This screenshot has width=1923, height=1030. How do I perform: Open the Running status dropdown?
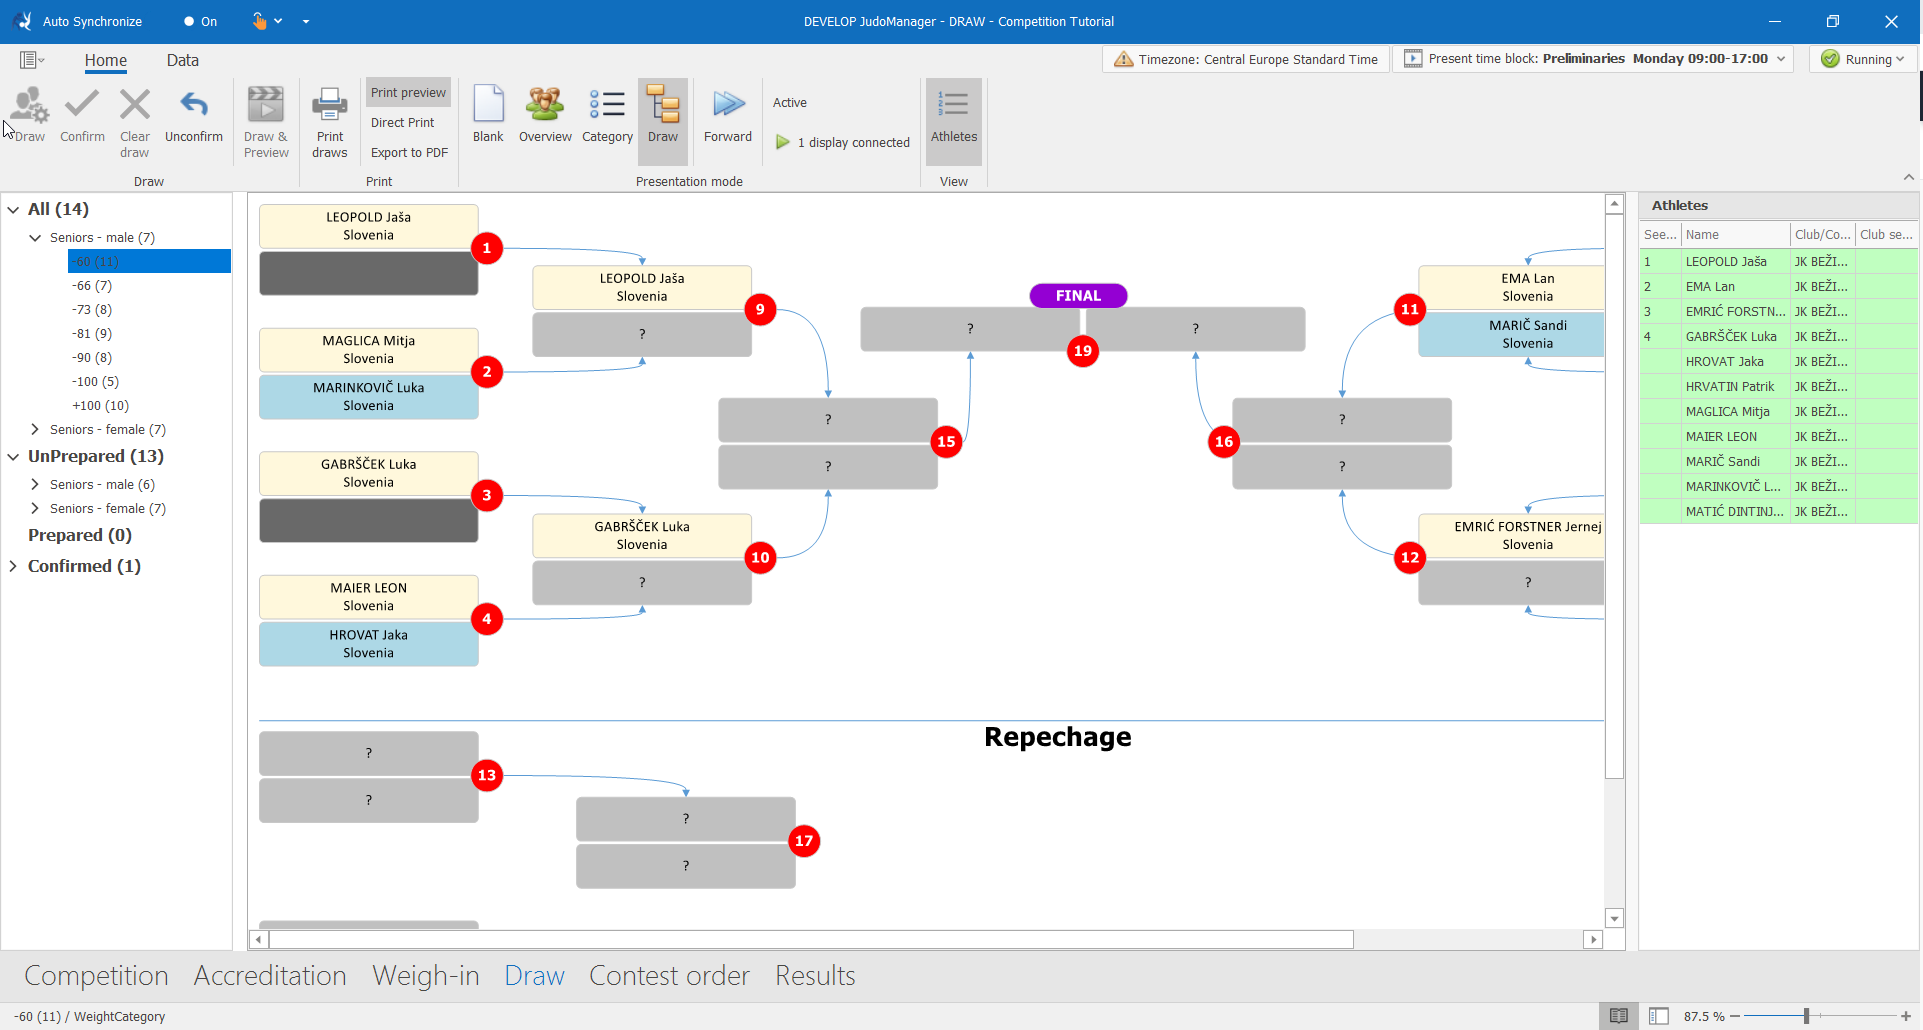click(x=1864, y=59)
